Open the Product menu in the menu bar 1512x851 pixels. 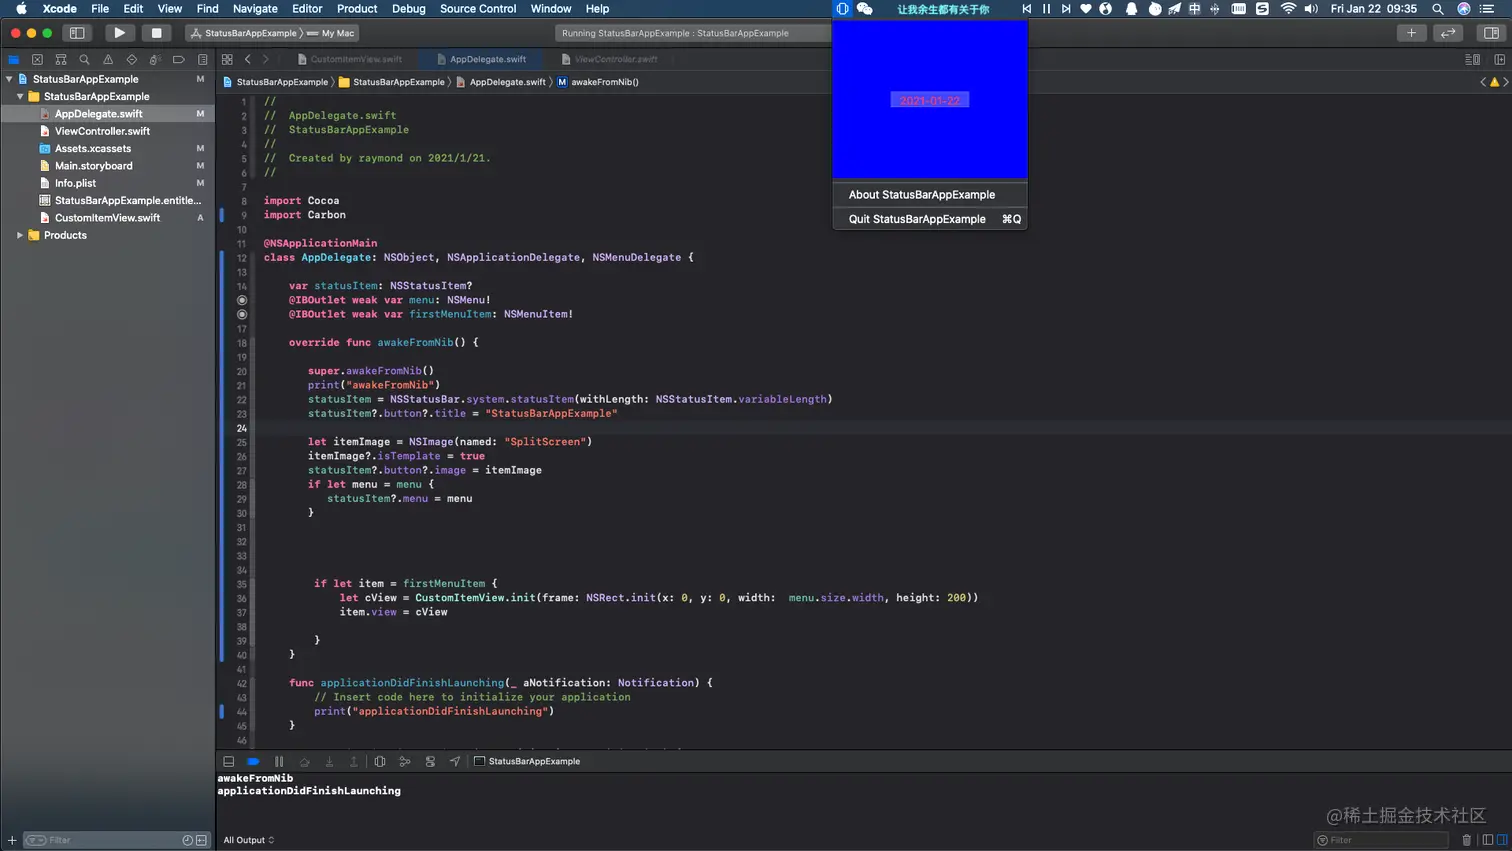pos(357,9)
